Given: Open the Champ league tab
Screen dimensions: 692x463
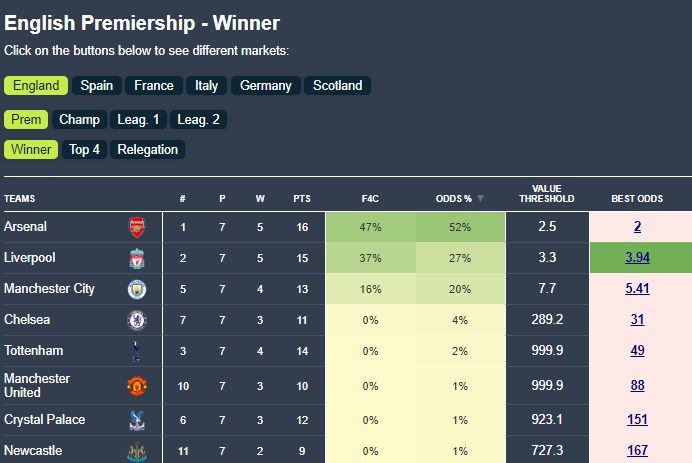Looking at the screenshot, I should [x=79, y=120].
